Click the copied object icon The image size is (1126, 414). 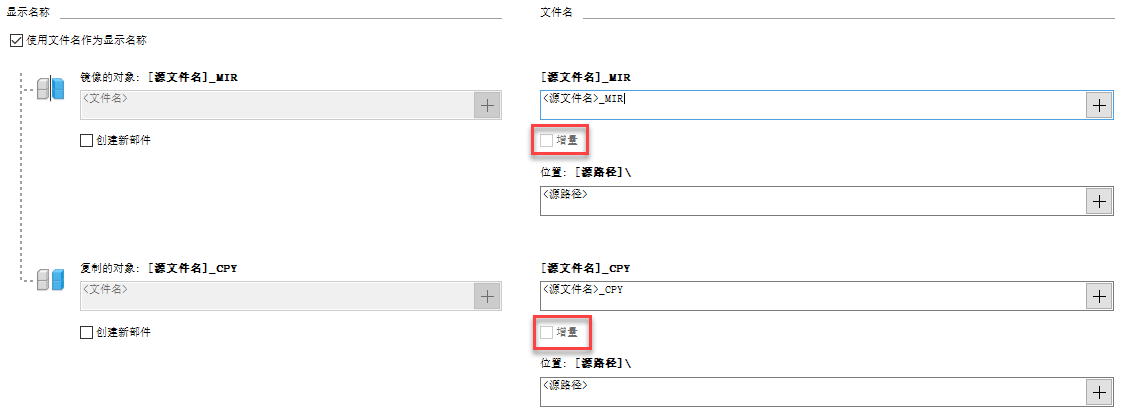click(50, 281)
